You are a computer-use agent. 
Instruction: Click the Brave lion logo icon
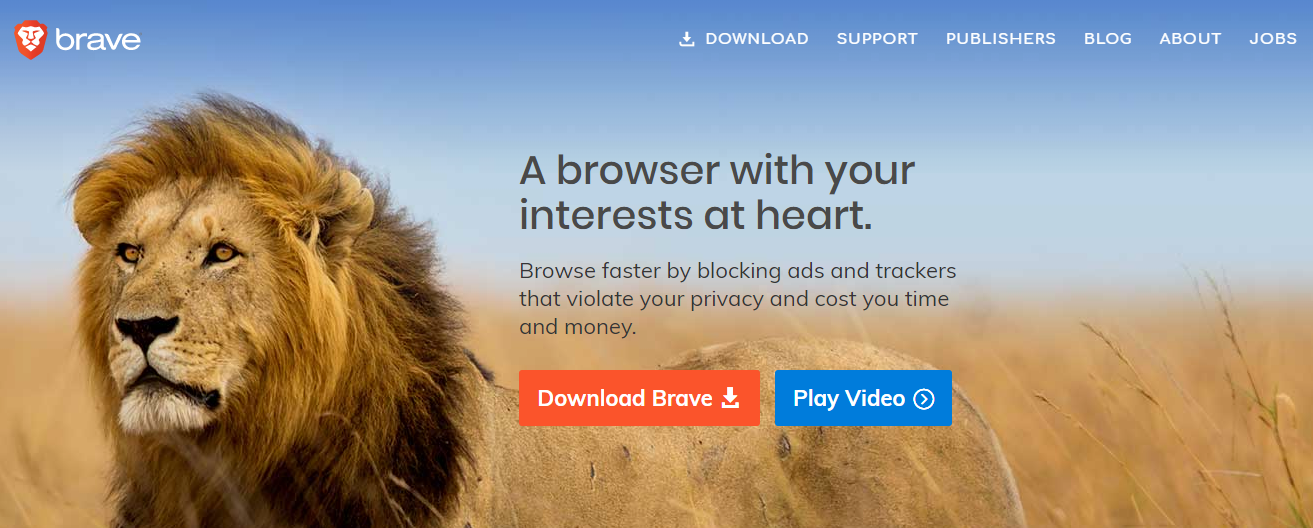(31, 39)
